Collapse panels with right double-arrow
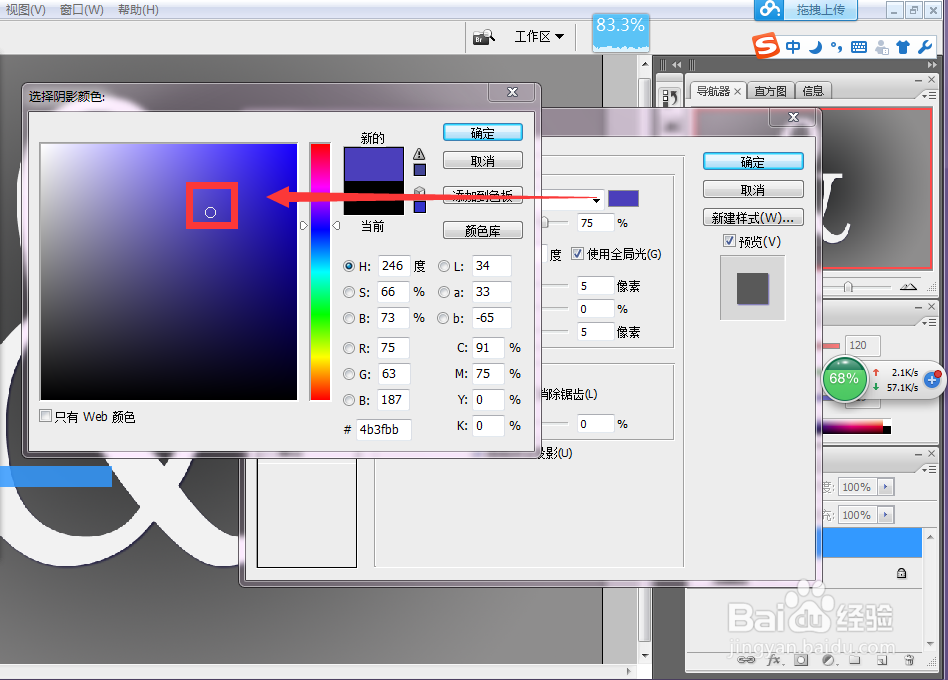Screen dimensions: 948x680 [932, 64]
